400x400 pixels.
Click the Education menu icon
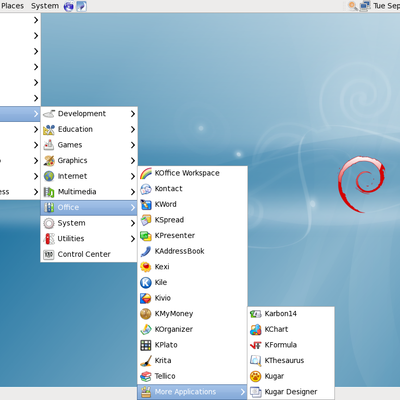coord(49,129)
